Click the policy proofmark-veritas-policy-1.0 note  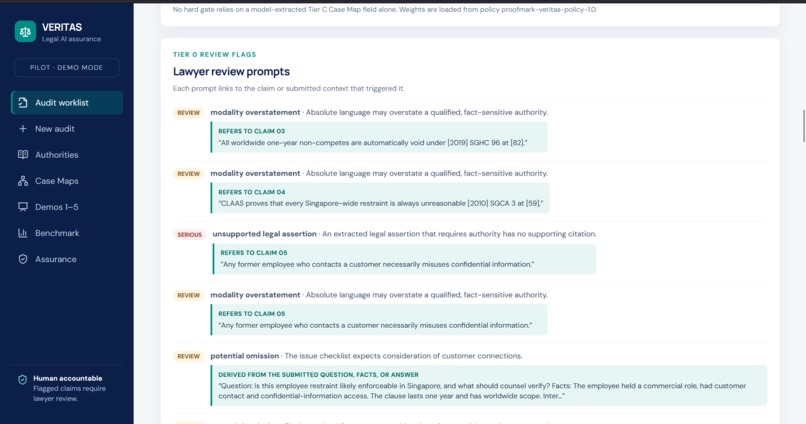point(384,9)
